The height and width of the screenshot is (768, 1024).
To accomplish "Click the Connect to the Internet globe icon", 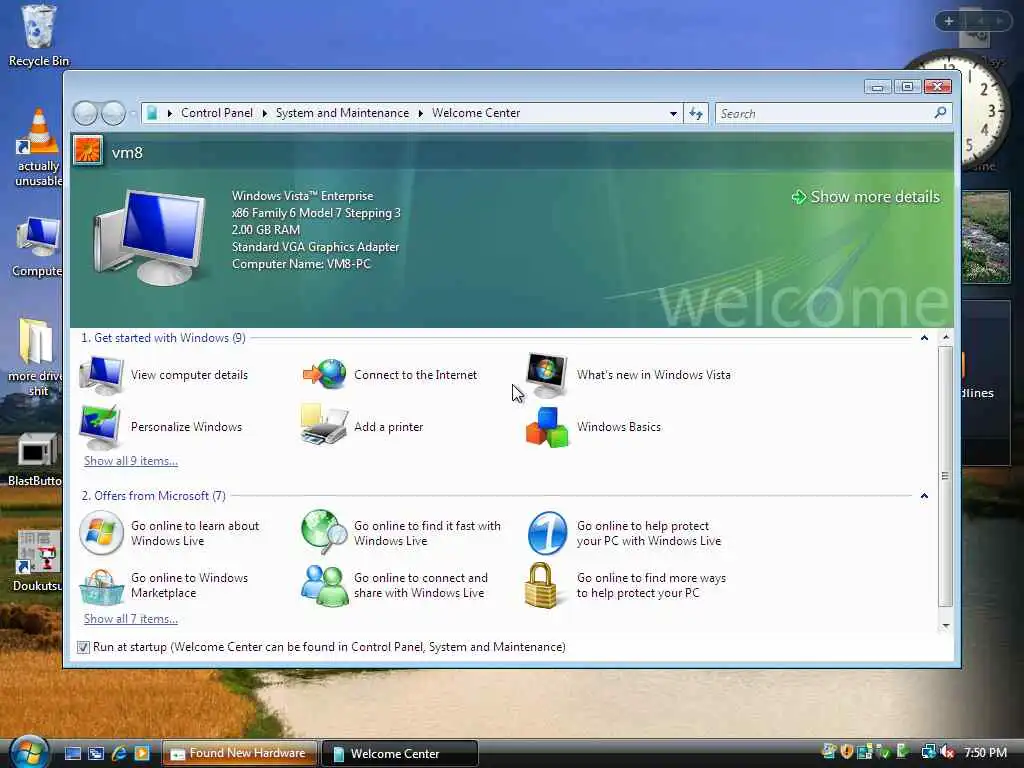I will click(x=325, y=374).
